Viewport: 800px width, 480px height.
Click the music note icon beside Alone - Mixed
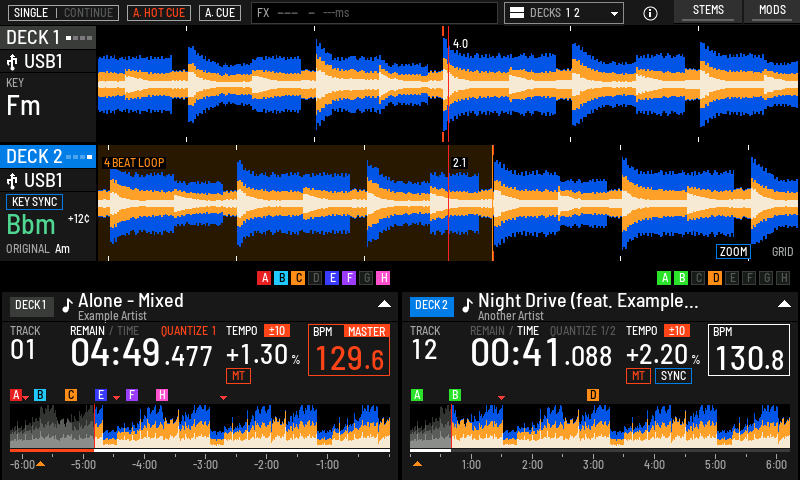[67, 305]
